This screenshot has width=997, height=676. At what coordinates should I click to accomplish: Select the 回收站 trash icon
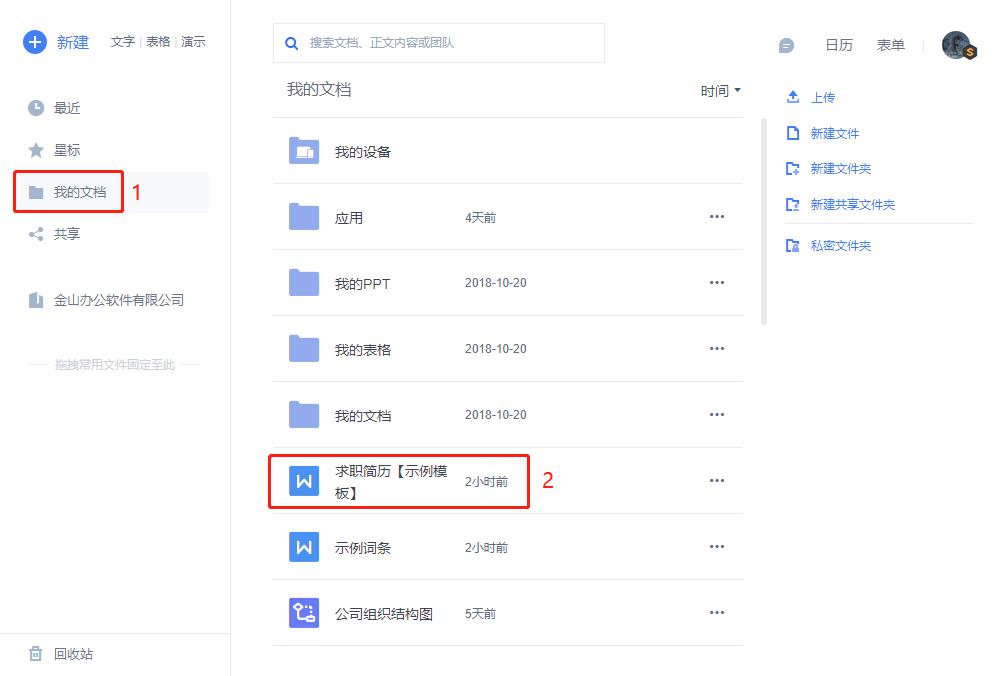click(38, 654)
